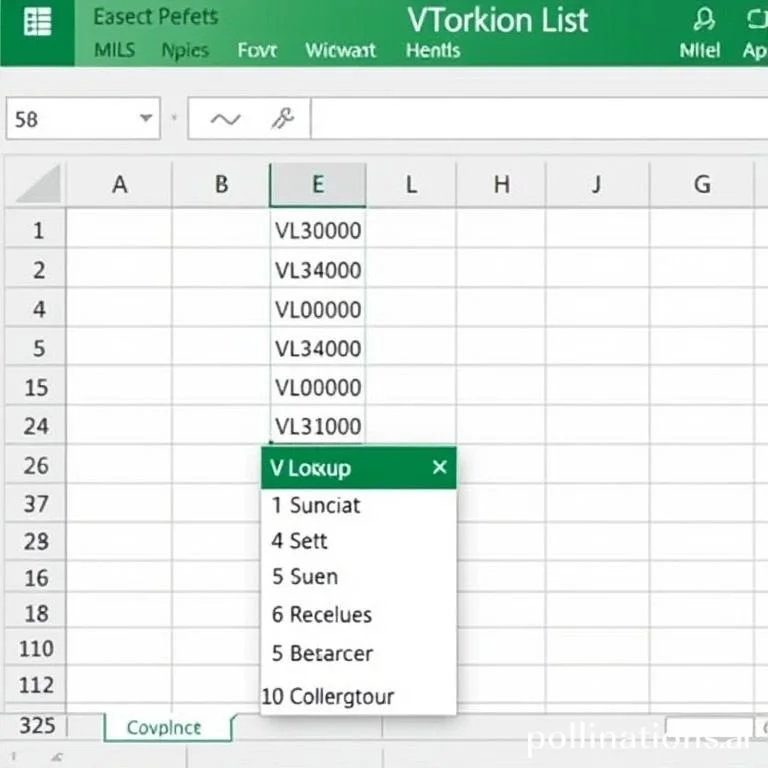Select column H header
Viewport: 768px width, 768px height.
[x=501, y=185]
